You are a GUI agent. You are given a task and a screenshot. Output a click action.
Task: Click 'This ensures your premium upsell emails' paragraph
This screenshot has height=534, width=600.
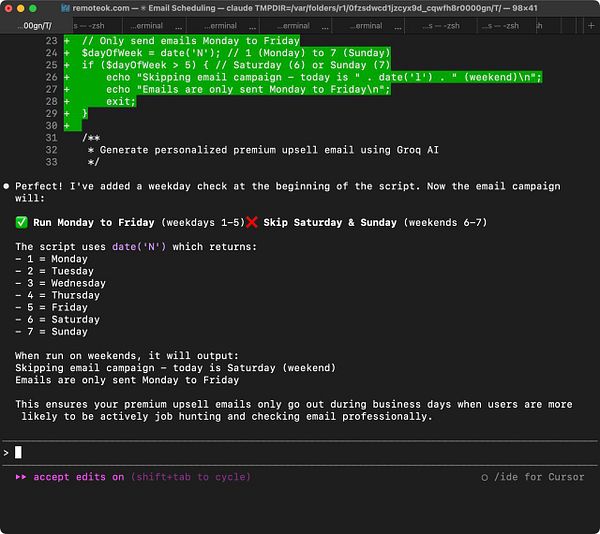(x=294, y=410)
